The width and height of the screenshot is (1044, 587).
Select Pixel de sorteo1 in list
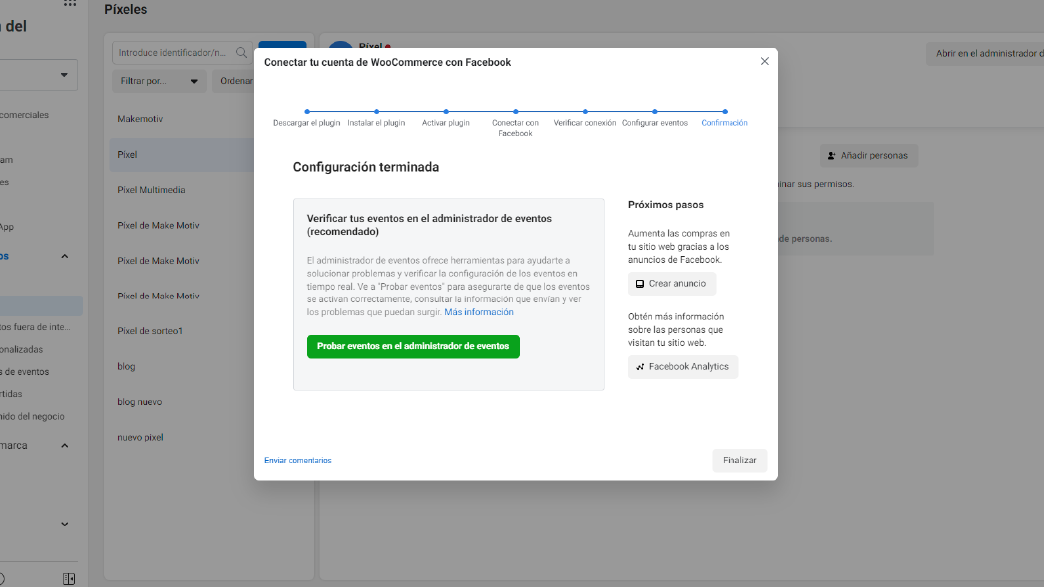click(150, 331)
